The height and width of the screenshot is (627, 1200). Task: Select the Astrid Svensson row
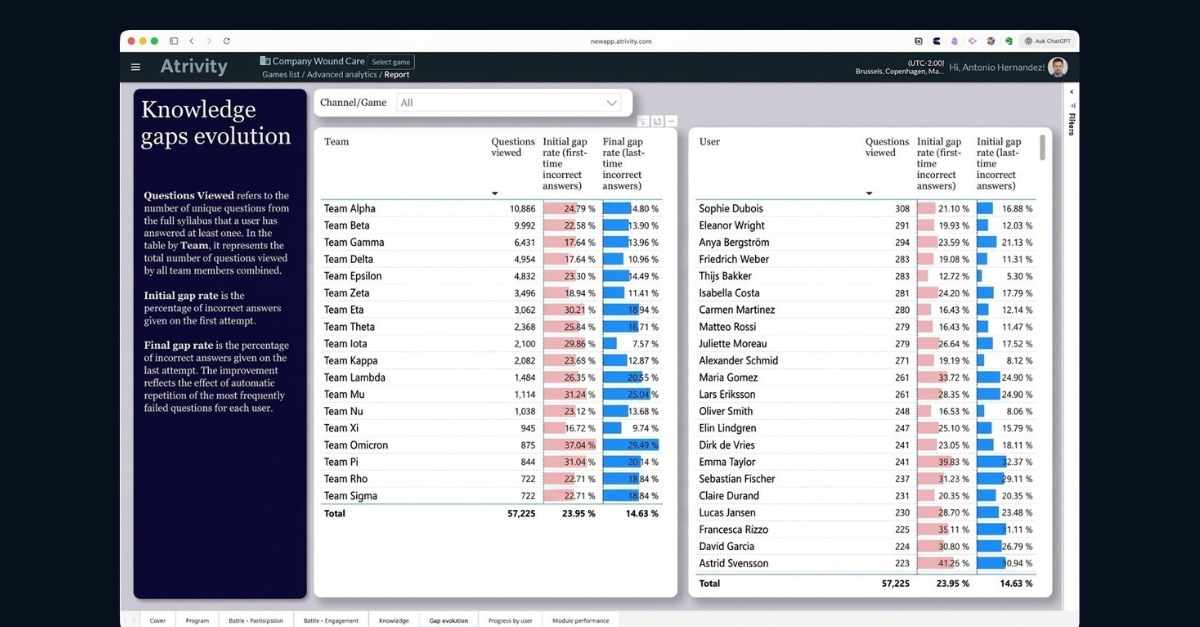[x=867, y=563]
